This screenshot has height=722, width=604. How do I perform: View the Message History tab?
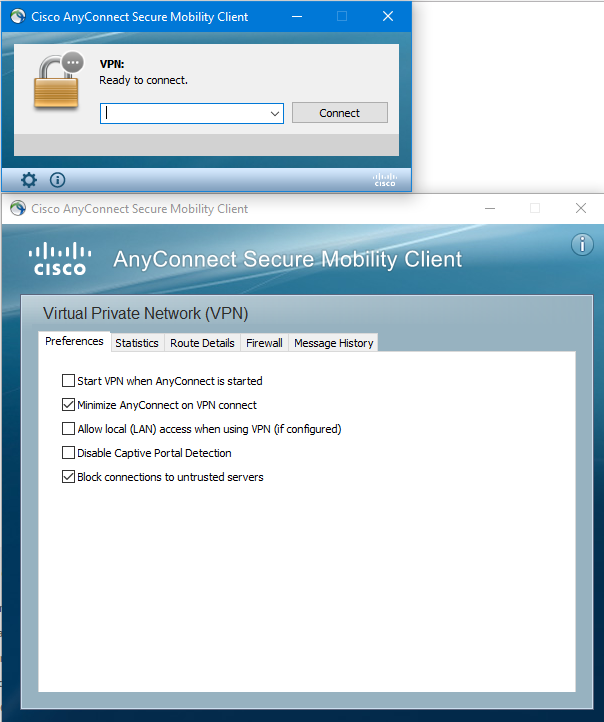tap(333, 343)
